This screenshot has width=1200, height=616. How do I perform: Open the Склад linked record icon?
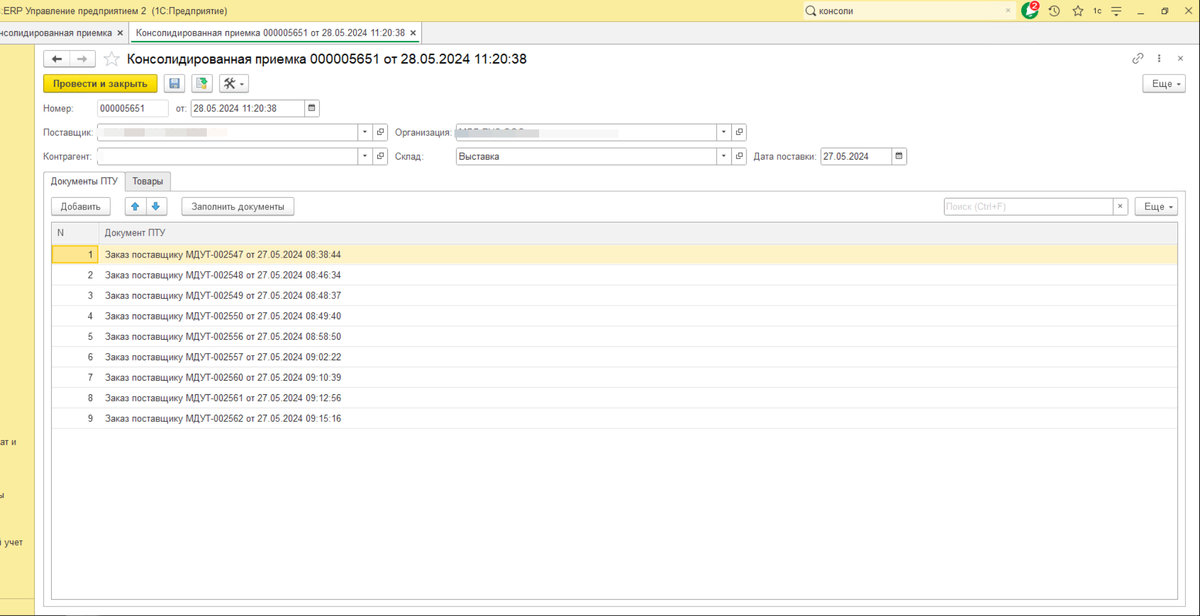pos(739,156)
